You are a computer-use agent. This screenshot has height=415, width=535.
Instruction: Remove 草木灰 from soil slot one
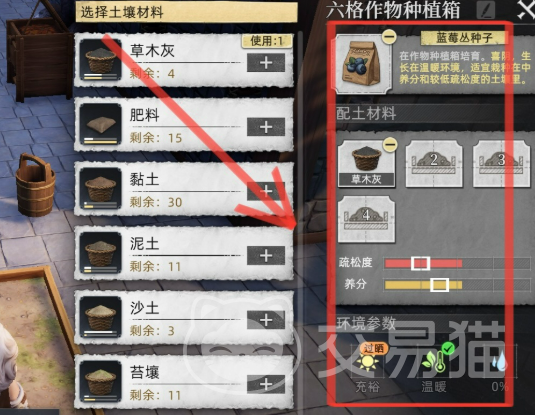(x=390, y=145)
